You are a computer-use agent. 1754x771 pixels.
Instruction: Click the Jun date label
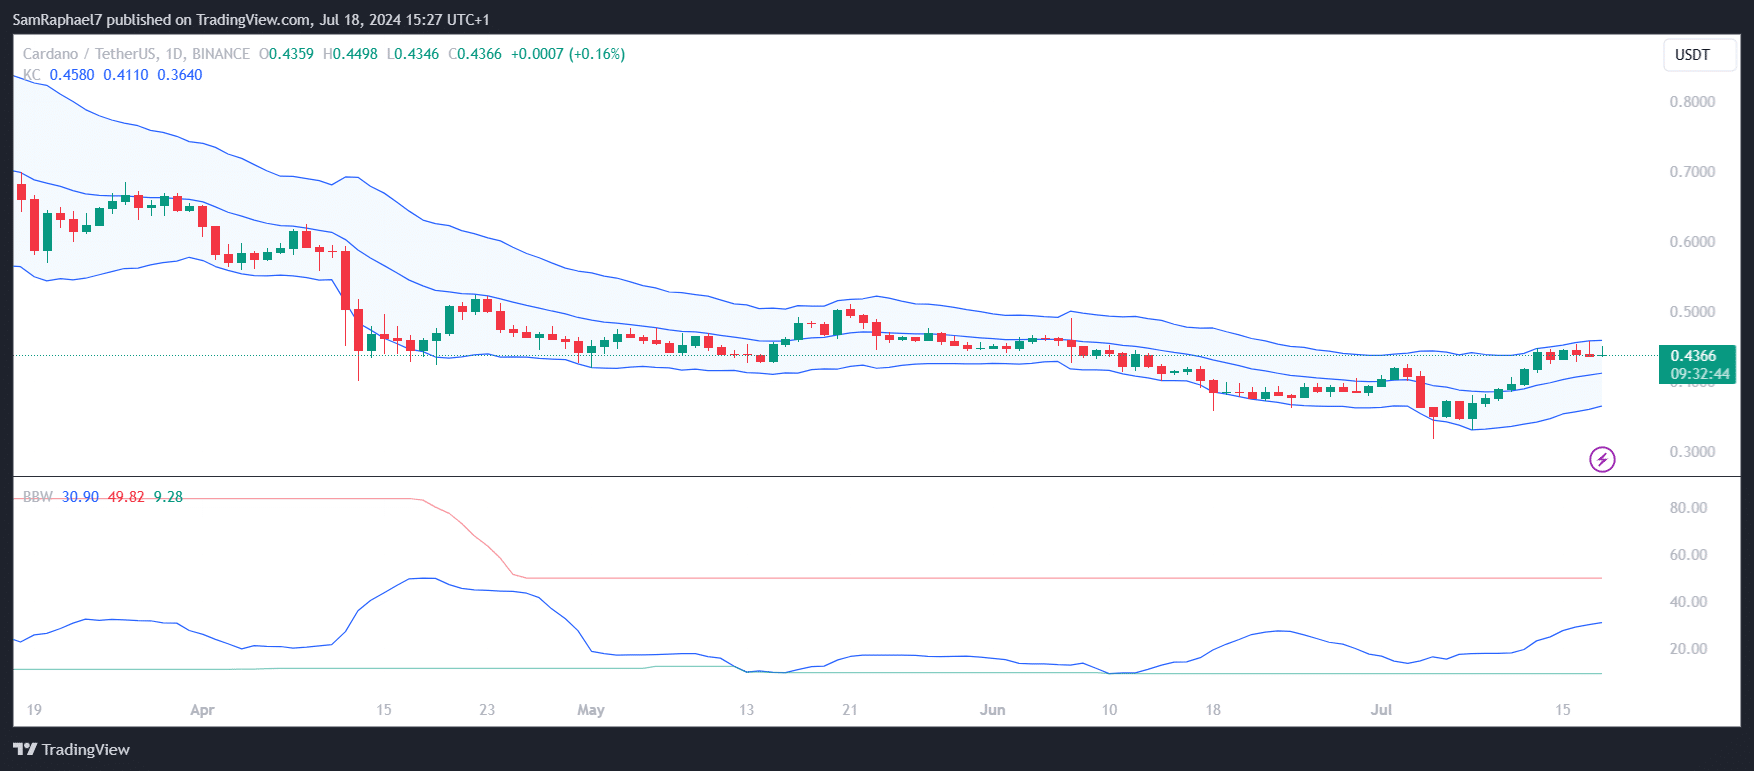[x=992, y=710]
